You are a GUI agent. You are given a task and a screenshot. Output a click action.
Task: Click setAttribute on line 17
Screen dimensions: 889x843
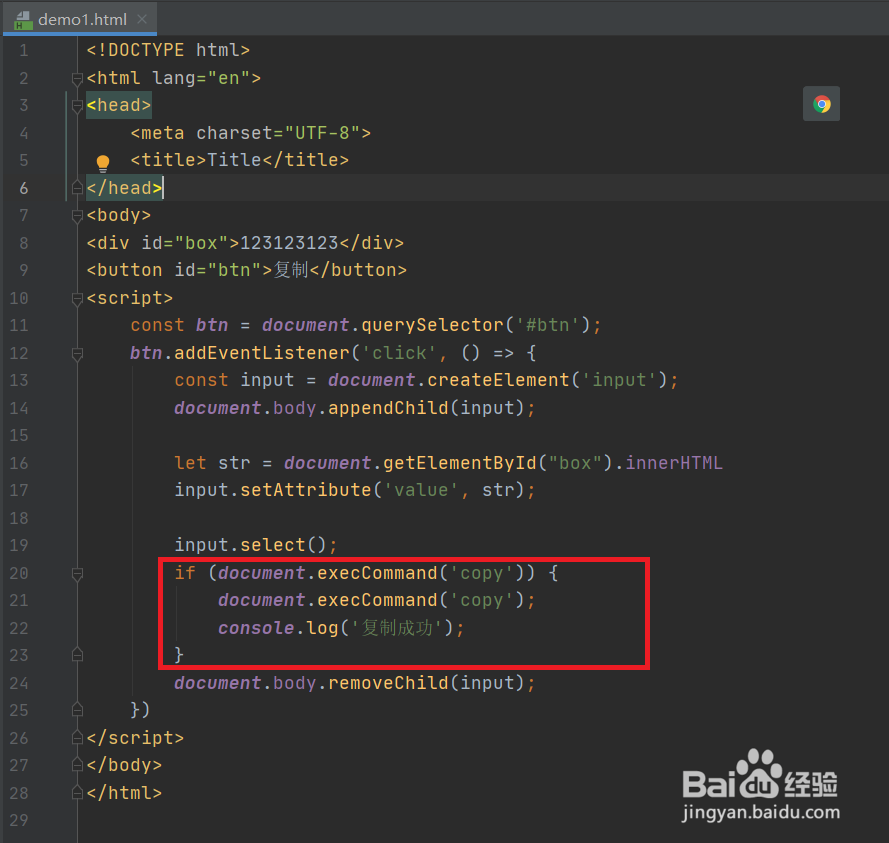(x=306, y=490)
